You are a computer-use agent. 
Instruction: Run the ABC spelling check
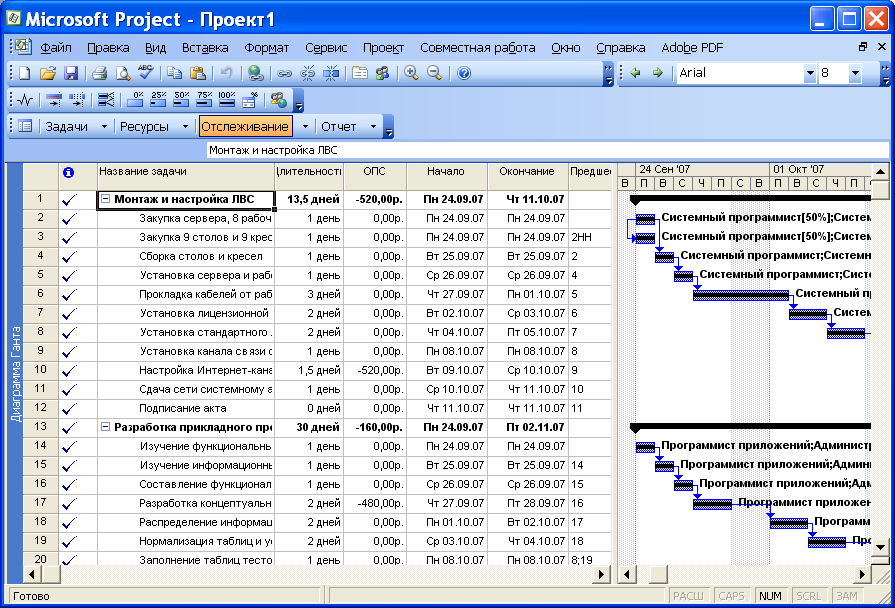pyautogui.click(x=145, y=72)
